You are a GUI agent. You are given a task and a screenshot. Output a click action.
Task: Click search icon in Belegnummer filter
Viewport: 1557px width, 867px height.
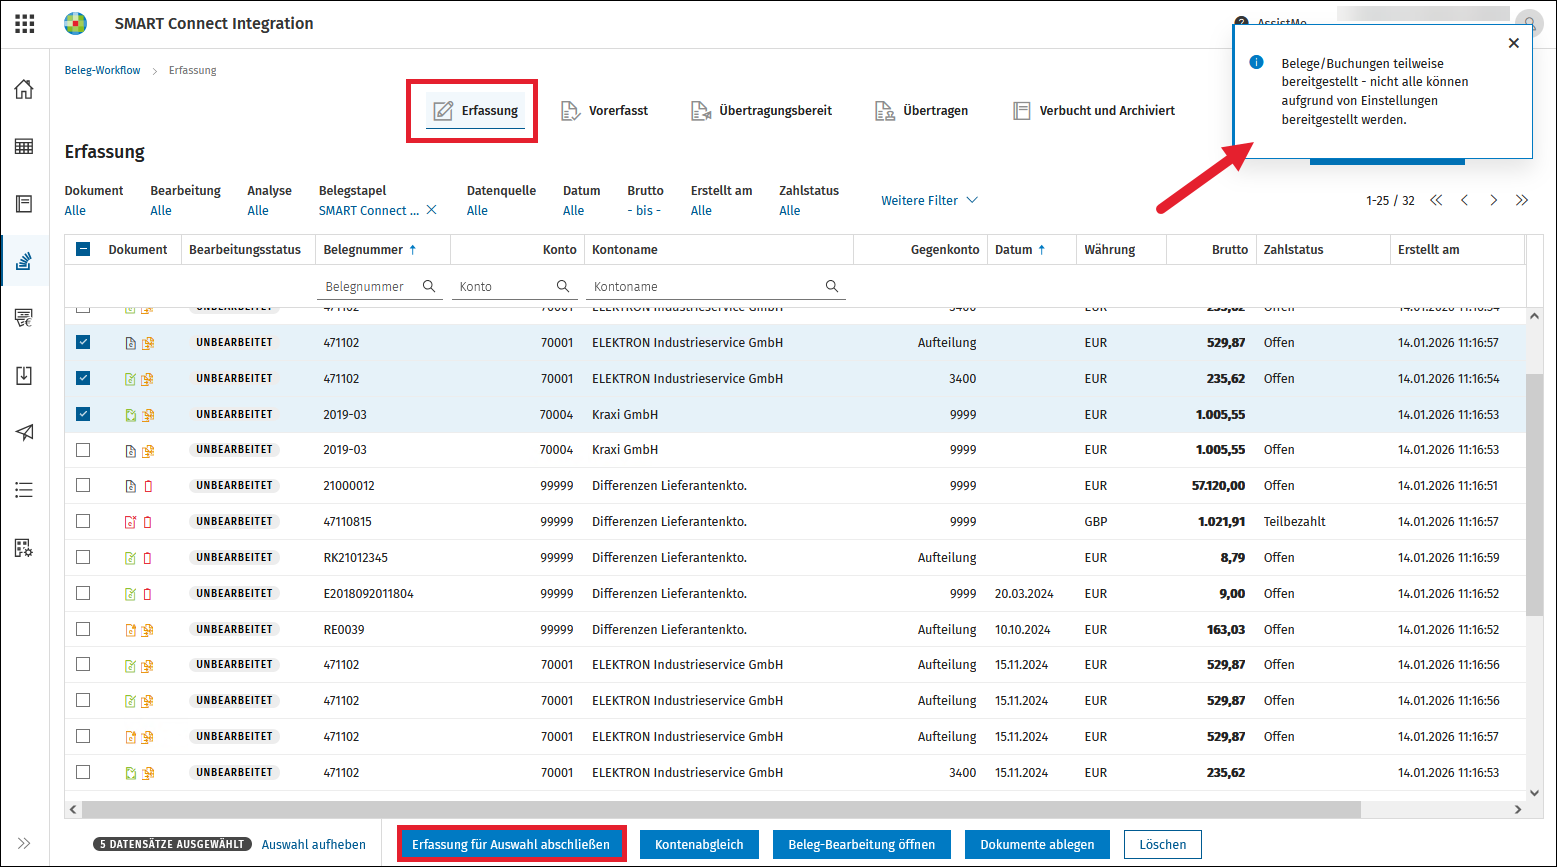click(429, 286)
